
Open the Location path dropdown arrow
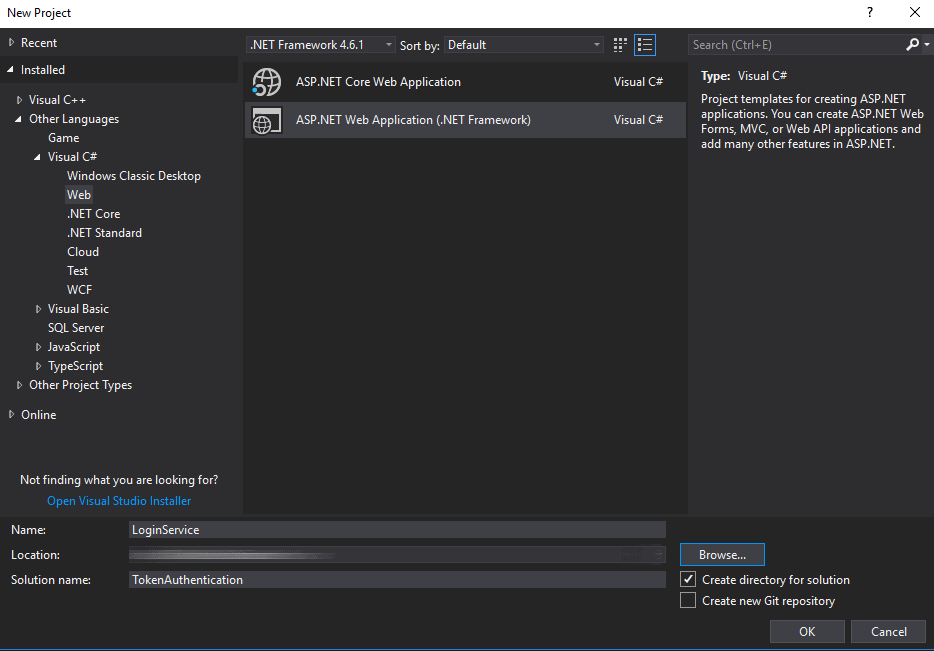(x=659, y=555)
